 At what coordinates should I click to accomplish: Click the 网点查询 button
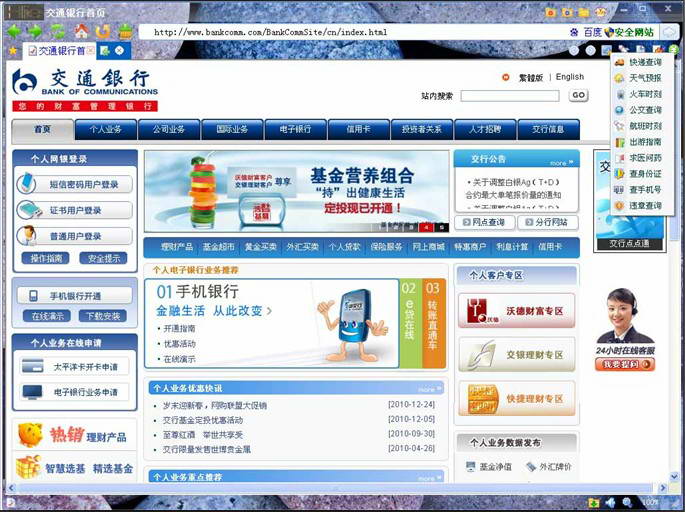[485, 222]
